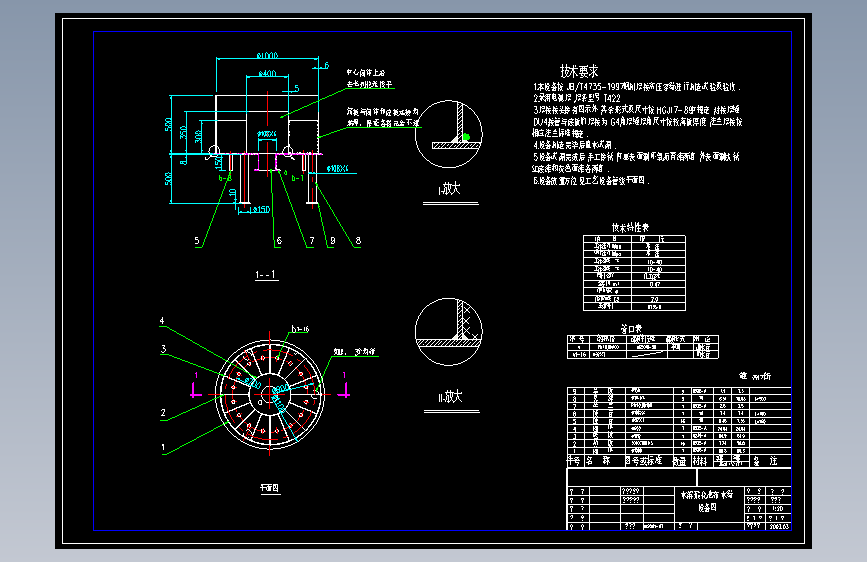Select the II-放大 detail label

(450, 397)
